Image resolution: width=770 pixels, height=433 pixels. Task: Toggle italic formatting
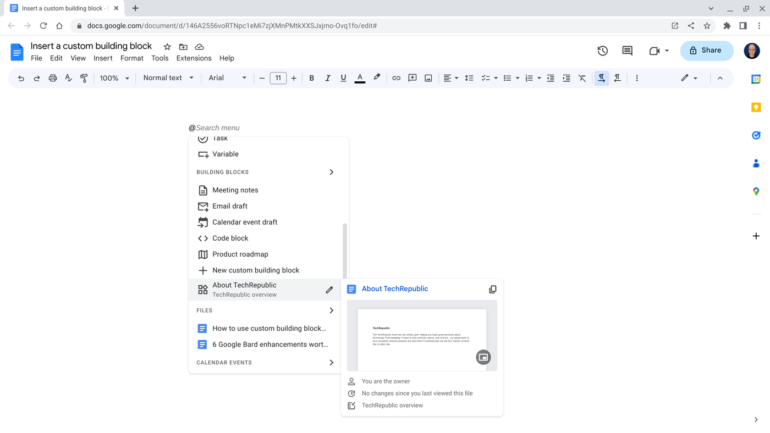pyautogui.click(x=327, y=78)
